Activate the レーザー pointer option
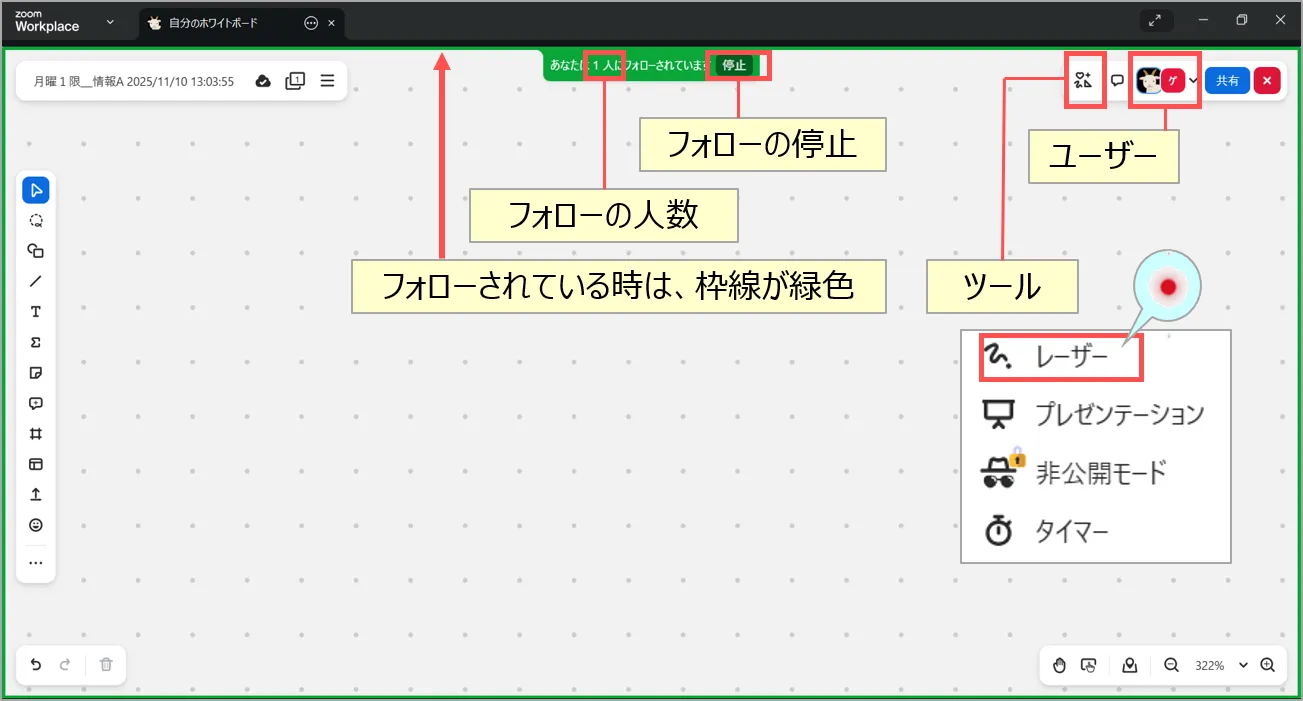This screenshot has height=701, width=1303. coord(1070,357)
